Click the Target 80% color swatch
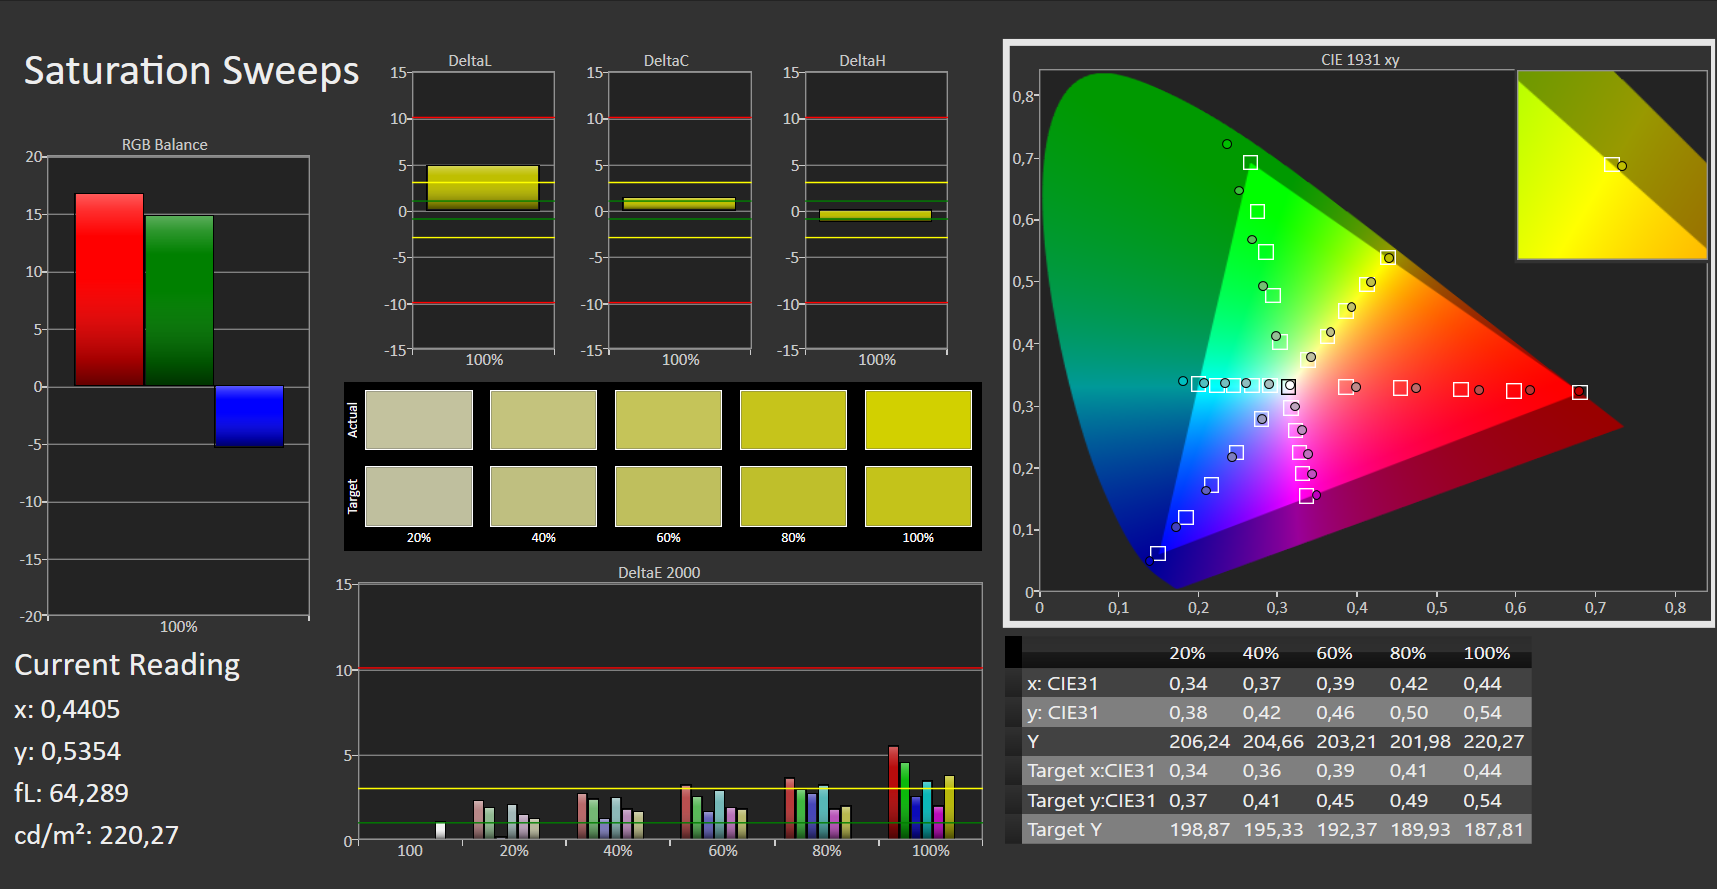 point(793,496)
